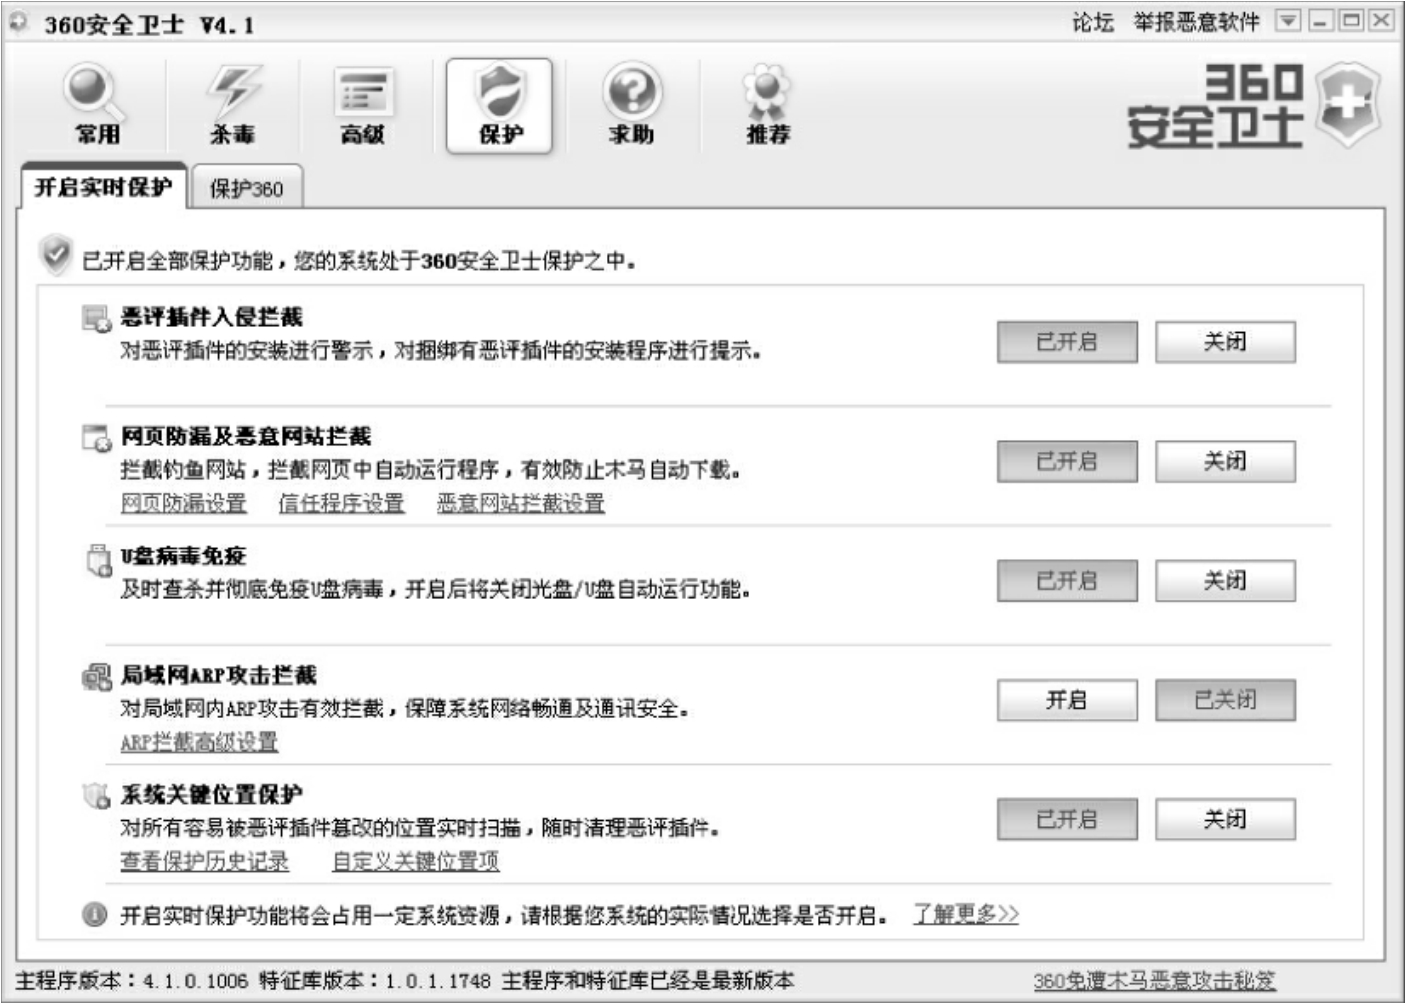
Task: Open the 常用 toolbar section
Action: point(97,105)
